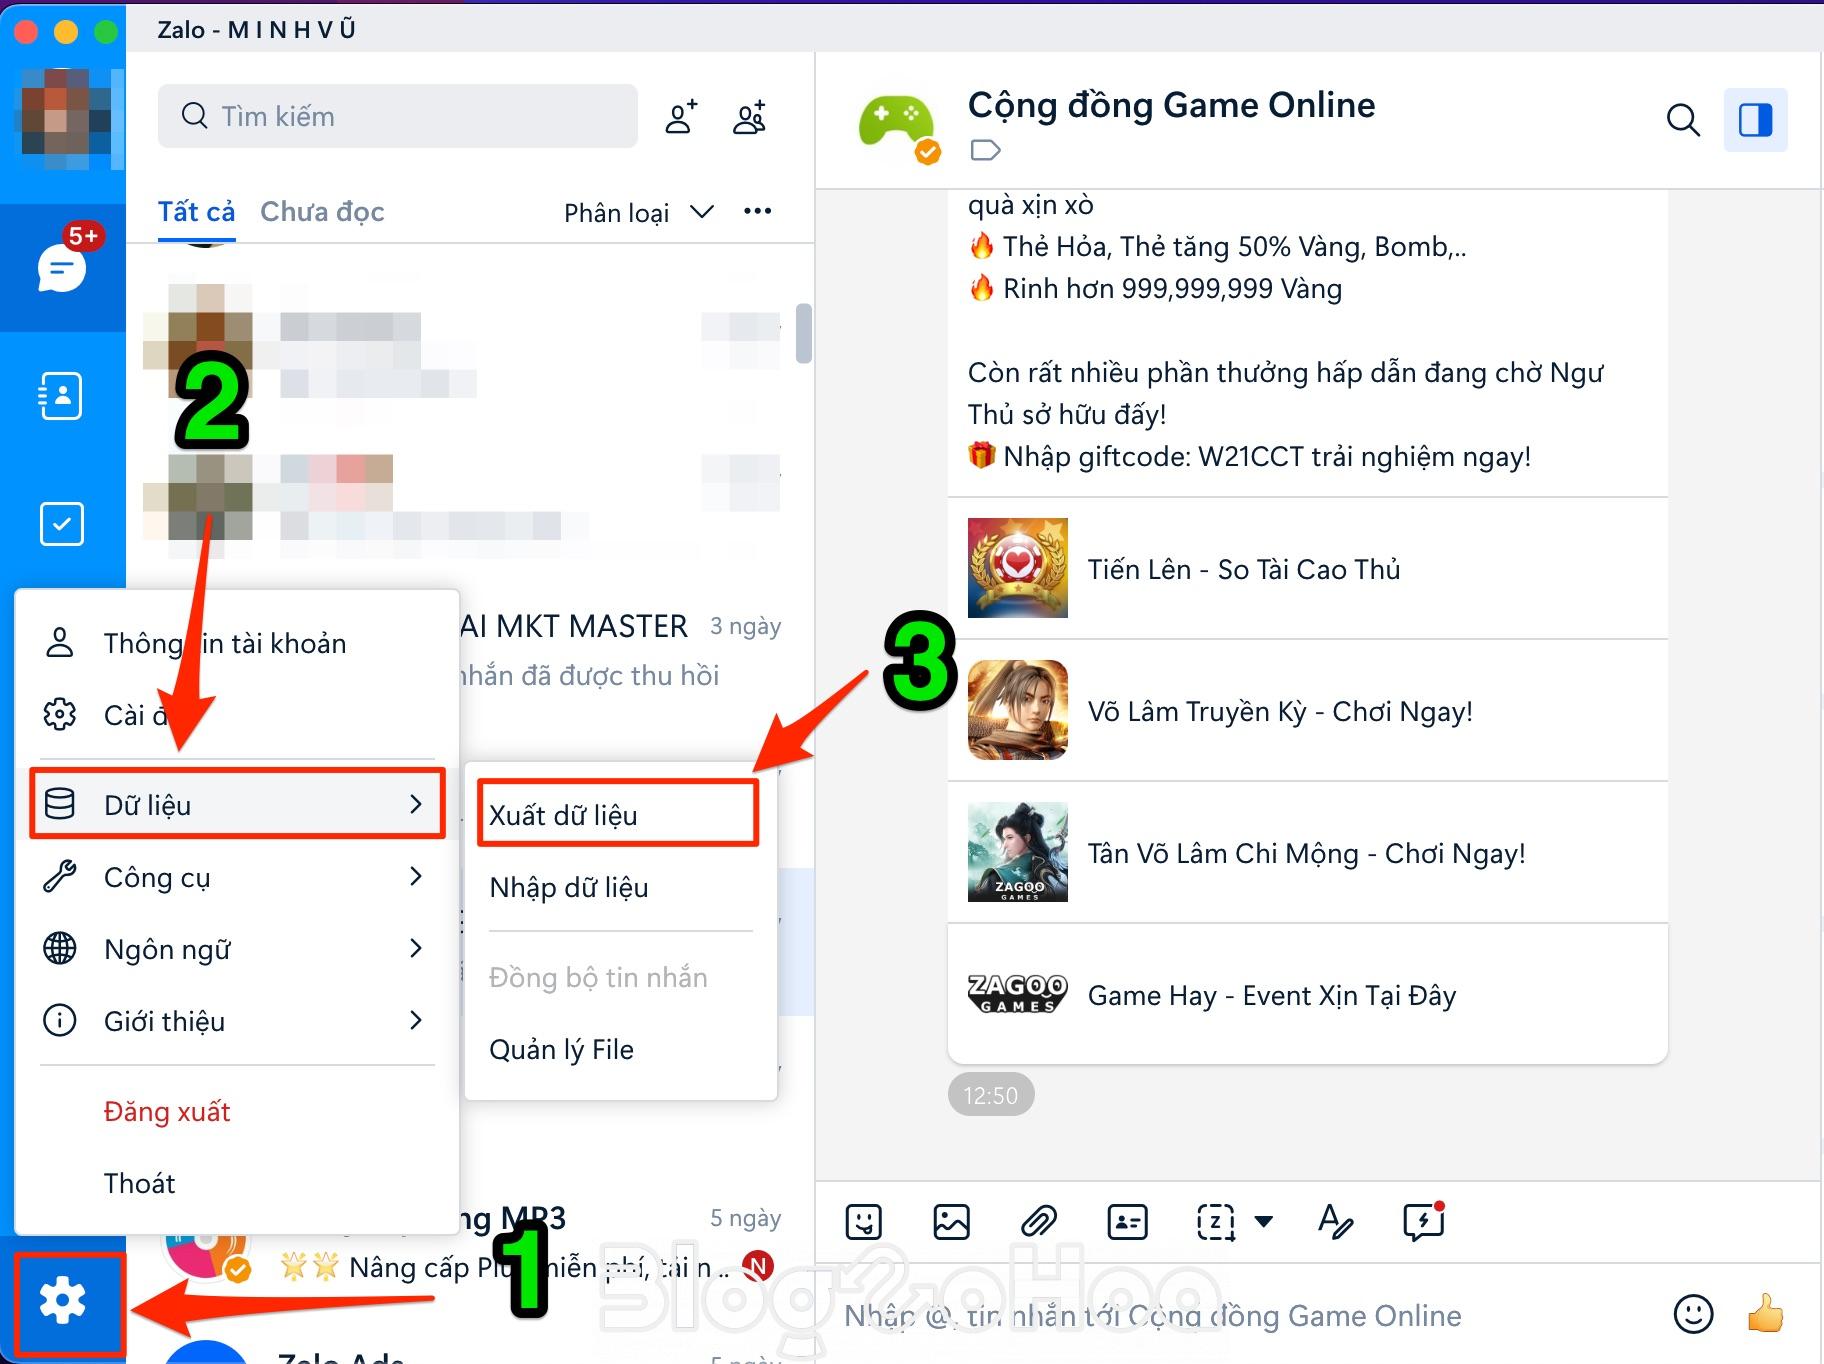Open the Contacts icon in sidebar
Image resolution: width=1824 pixels, height=1364 pixels.
click(61, 396)
